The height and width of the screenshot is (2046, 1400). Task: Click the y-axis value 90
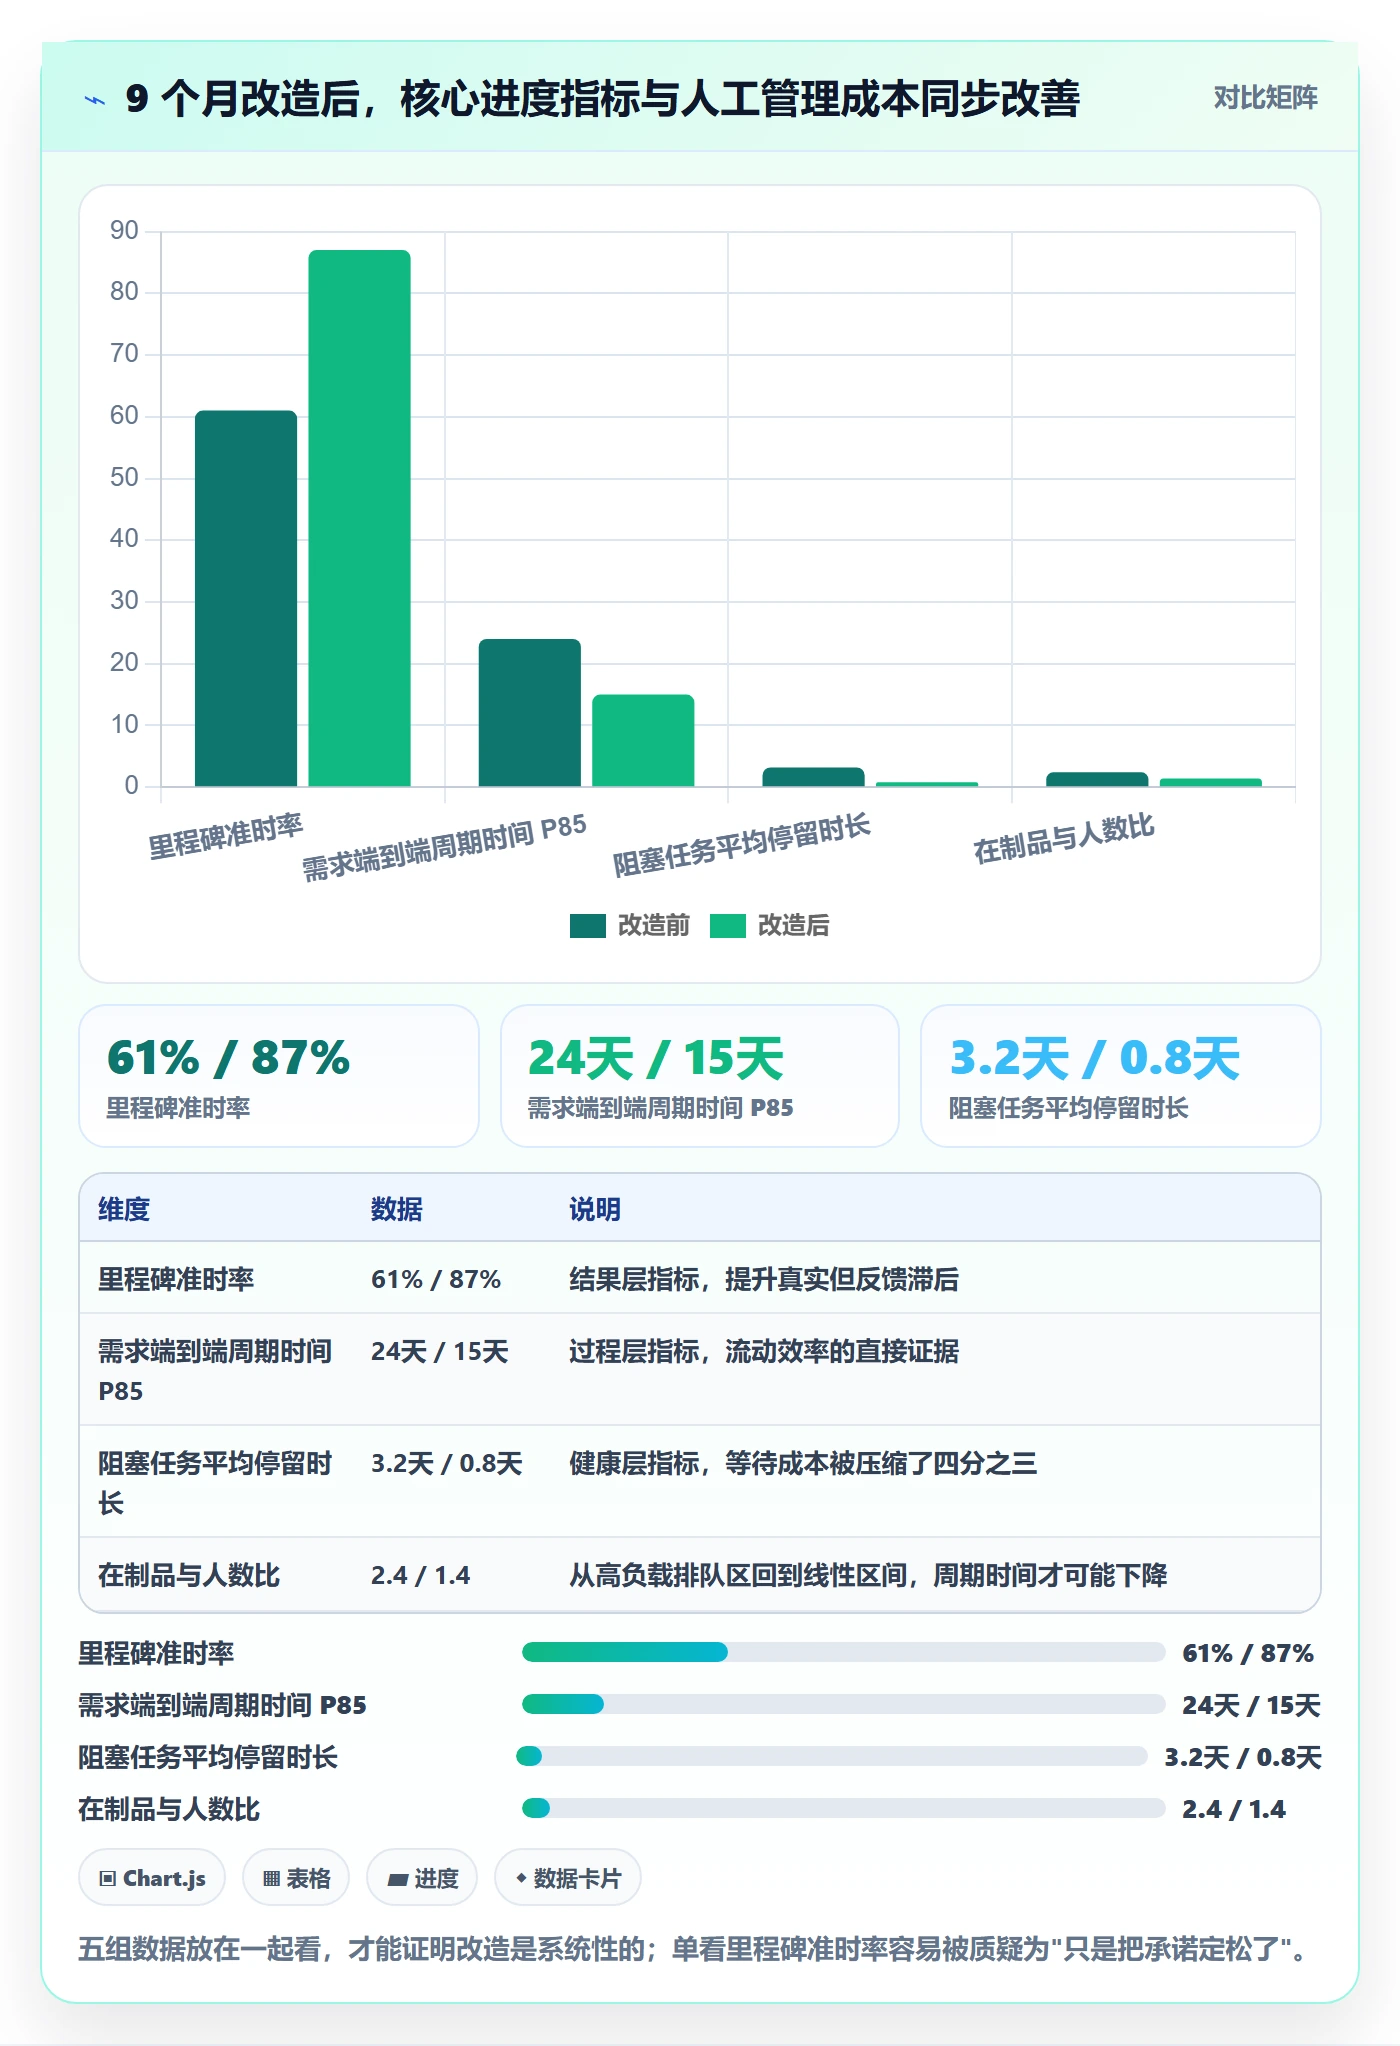click(124, 231)
